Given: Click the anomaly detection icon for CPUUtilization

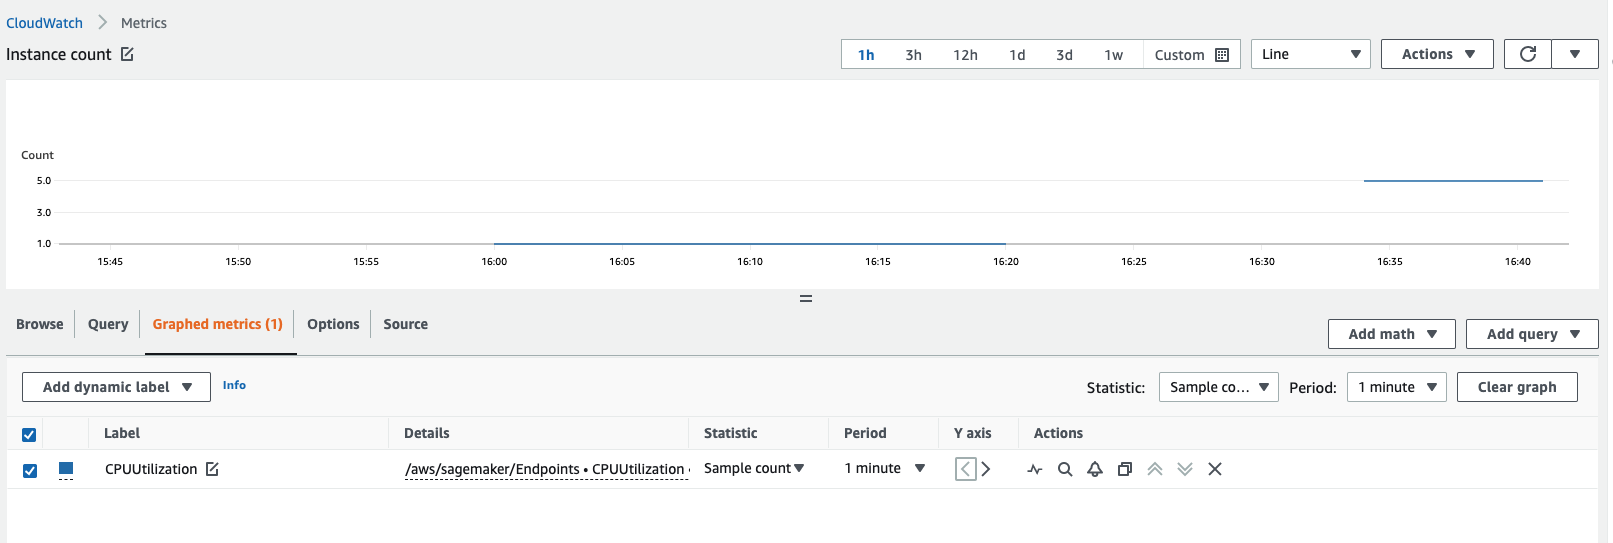Looking at the screenshot, I should coord(1035,469).
